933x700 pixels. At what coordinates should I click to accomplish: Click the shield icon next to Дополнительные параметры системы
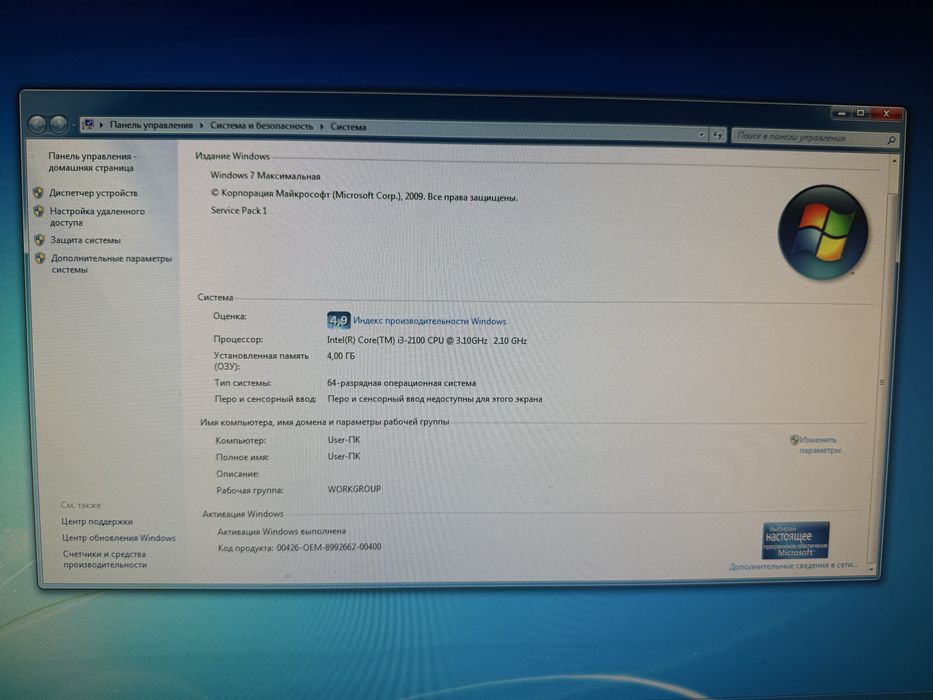tap(40, 258)
